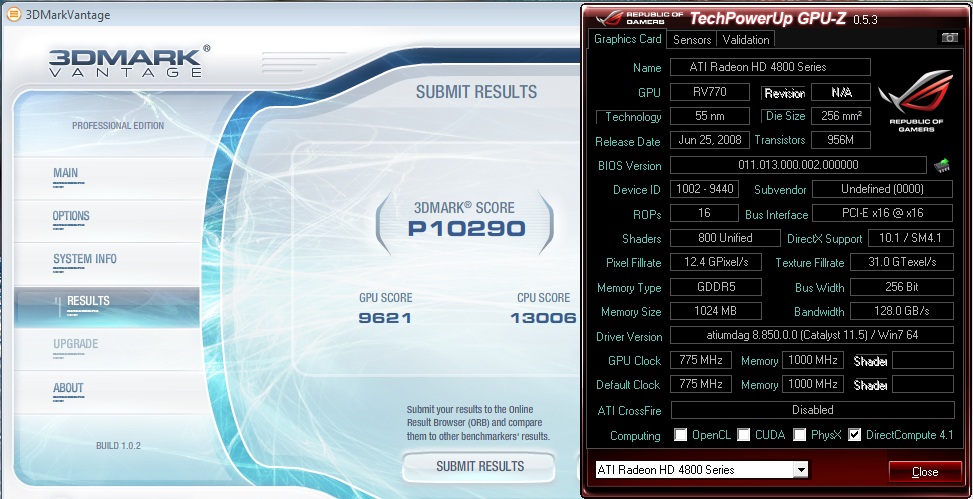Go to MAIN in 3DMark Vantage
Image resolution: width=973 pixels, height=499 pixels.
point(65,173)
